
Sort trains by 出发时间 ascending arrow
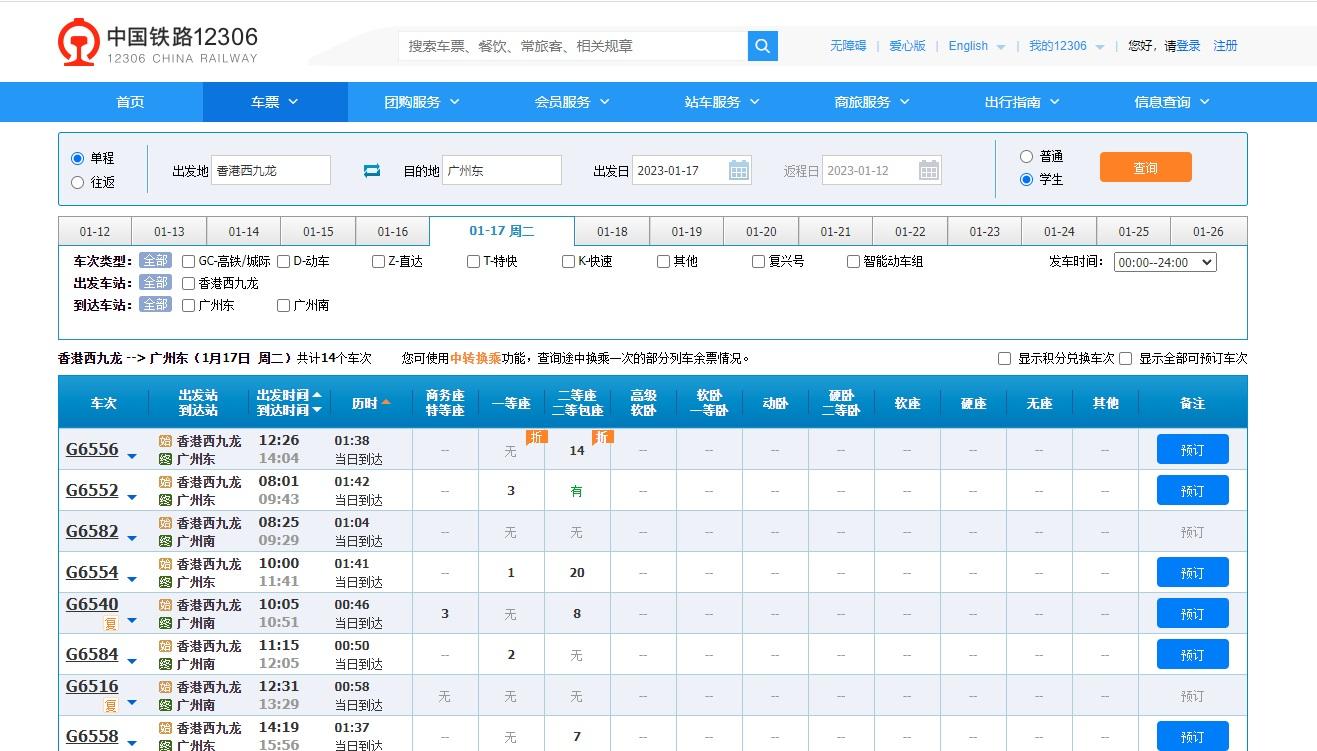317,397
